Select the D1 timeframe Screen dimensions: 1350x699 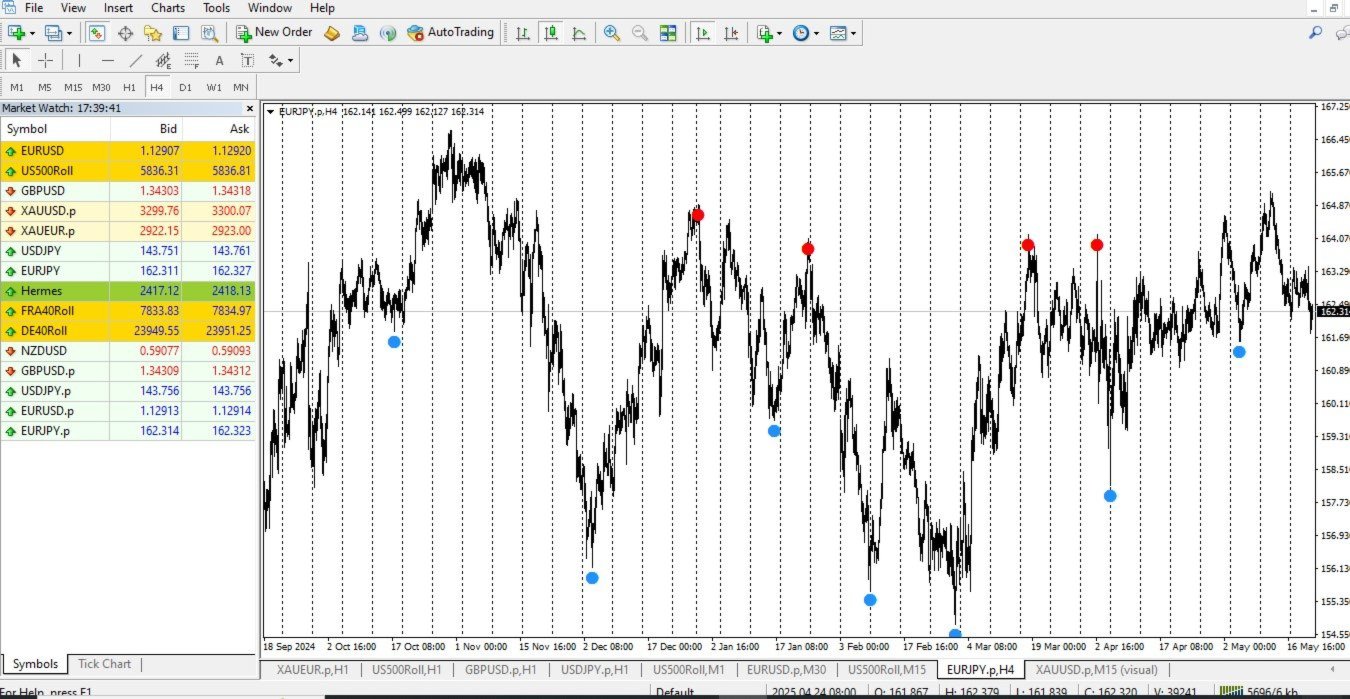point(185,87)
